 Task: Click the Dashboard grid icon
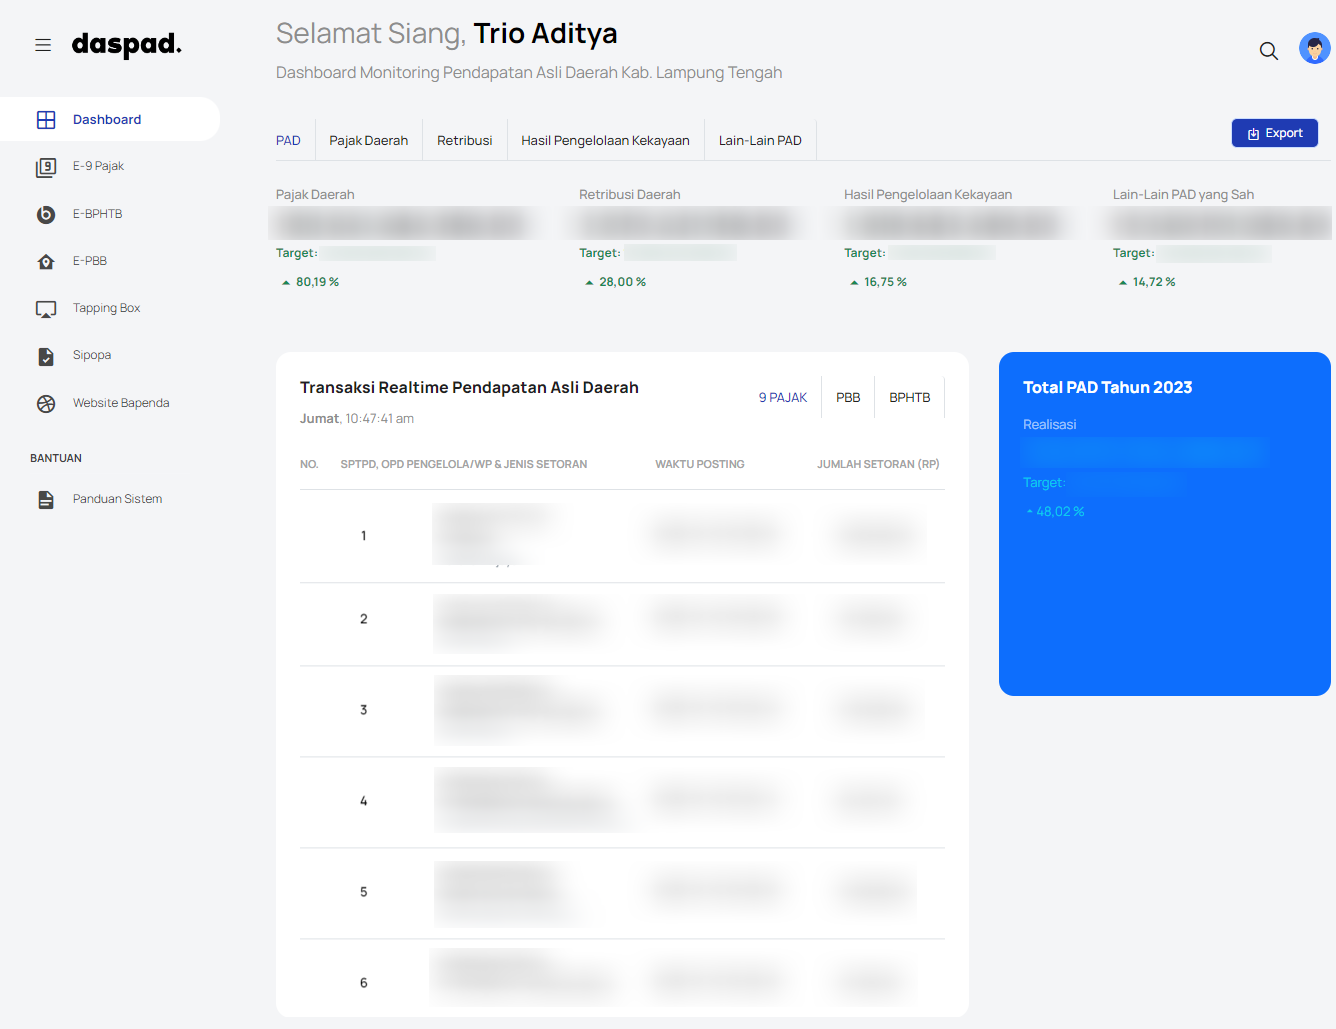46,120
